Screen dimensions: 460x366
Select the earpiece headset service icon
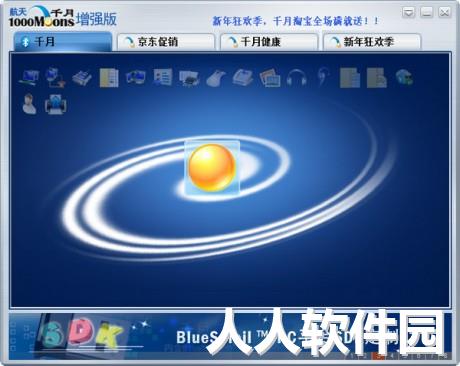(323, 77)
